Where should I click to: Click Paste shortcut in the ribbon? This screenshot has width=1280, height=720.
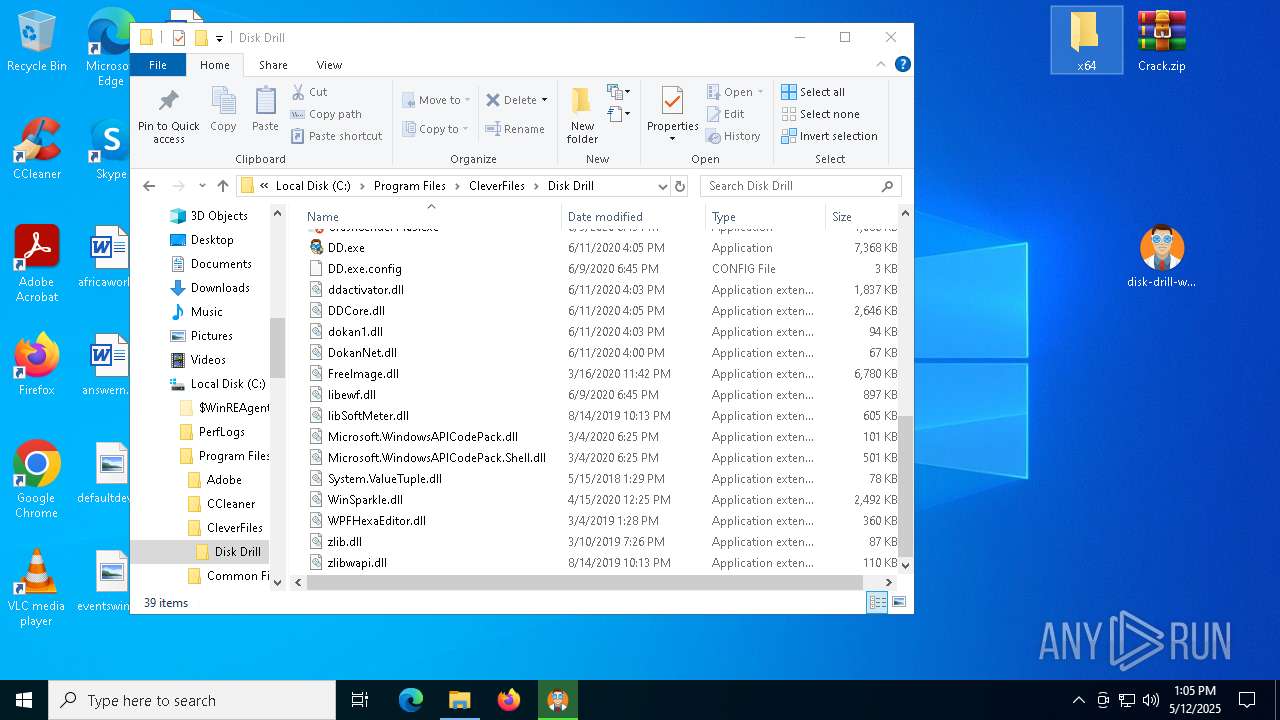[x=337, y=136]
